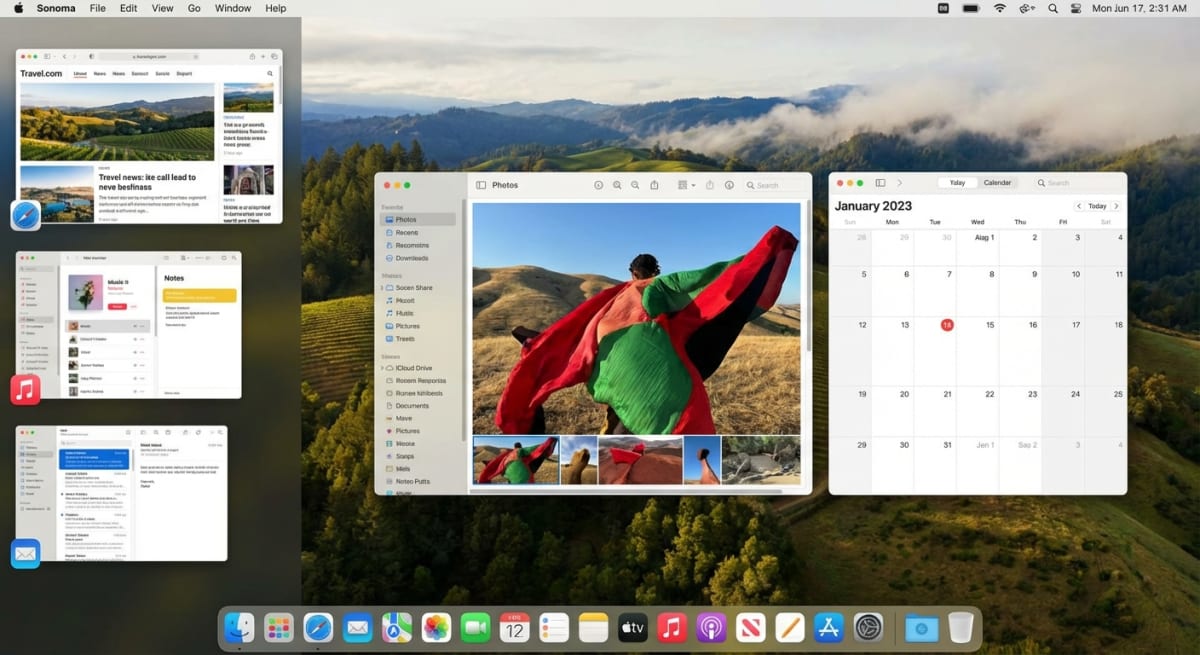This screenshot has width=1200, height=655.
Task: Switch to the Calendar tab in Calendar window
Action: pos(997,183)
